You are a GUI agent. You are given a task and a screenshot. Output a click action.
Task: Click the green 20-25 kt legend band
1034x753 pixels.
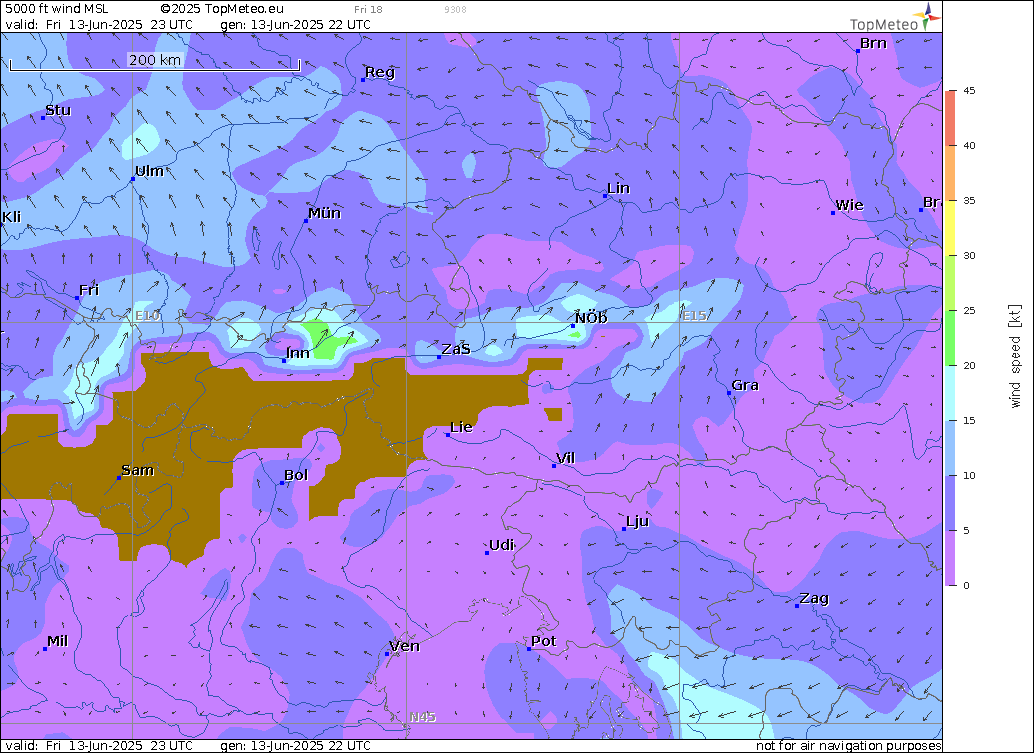point(950,338)
